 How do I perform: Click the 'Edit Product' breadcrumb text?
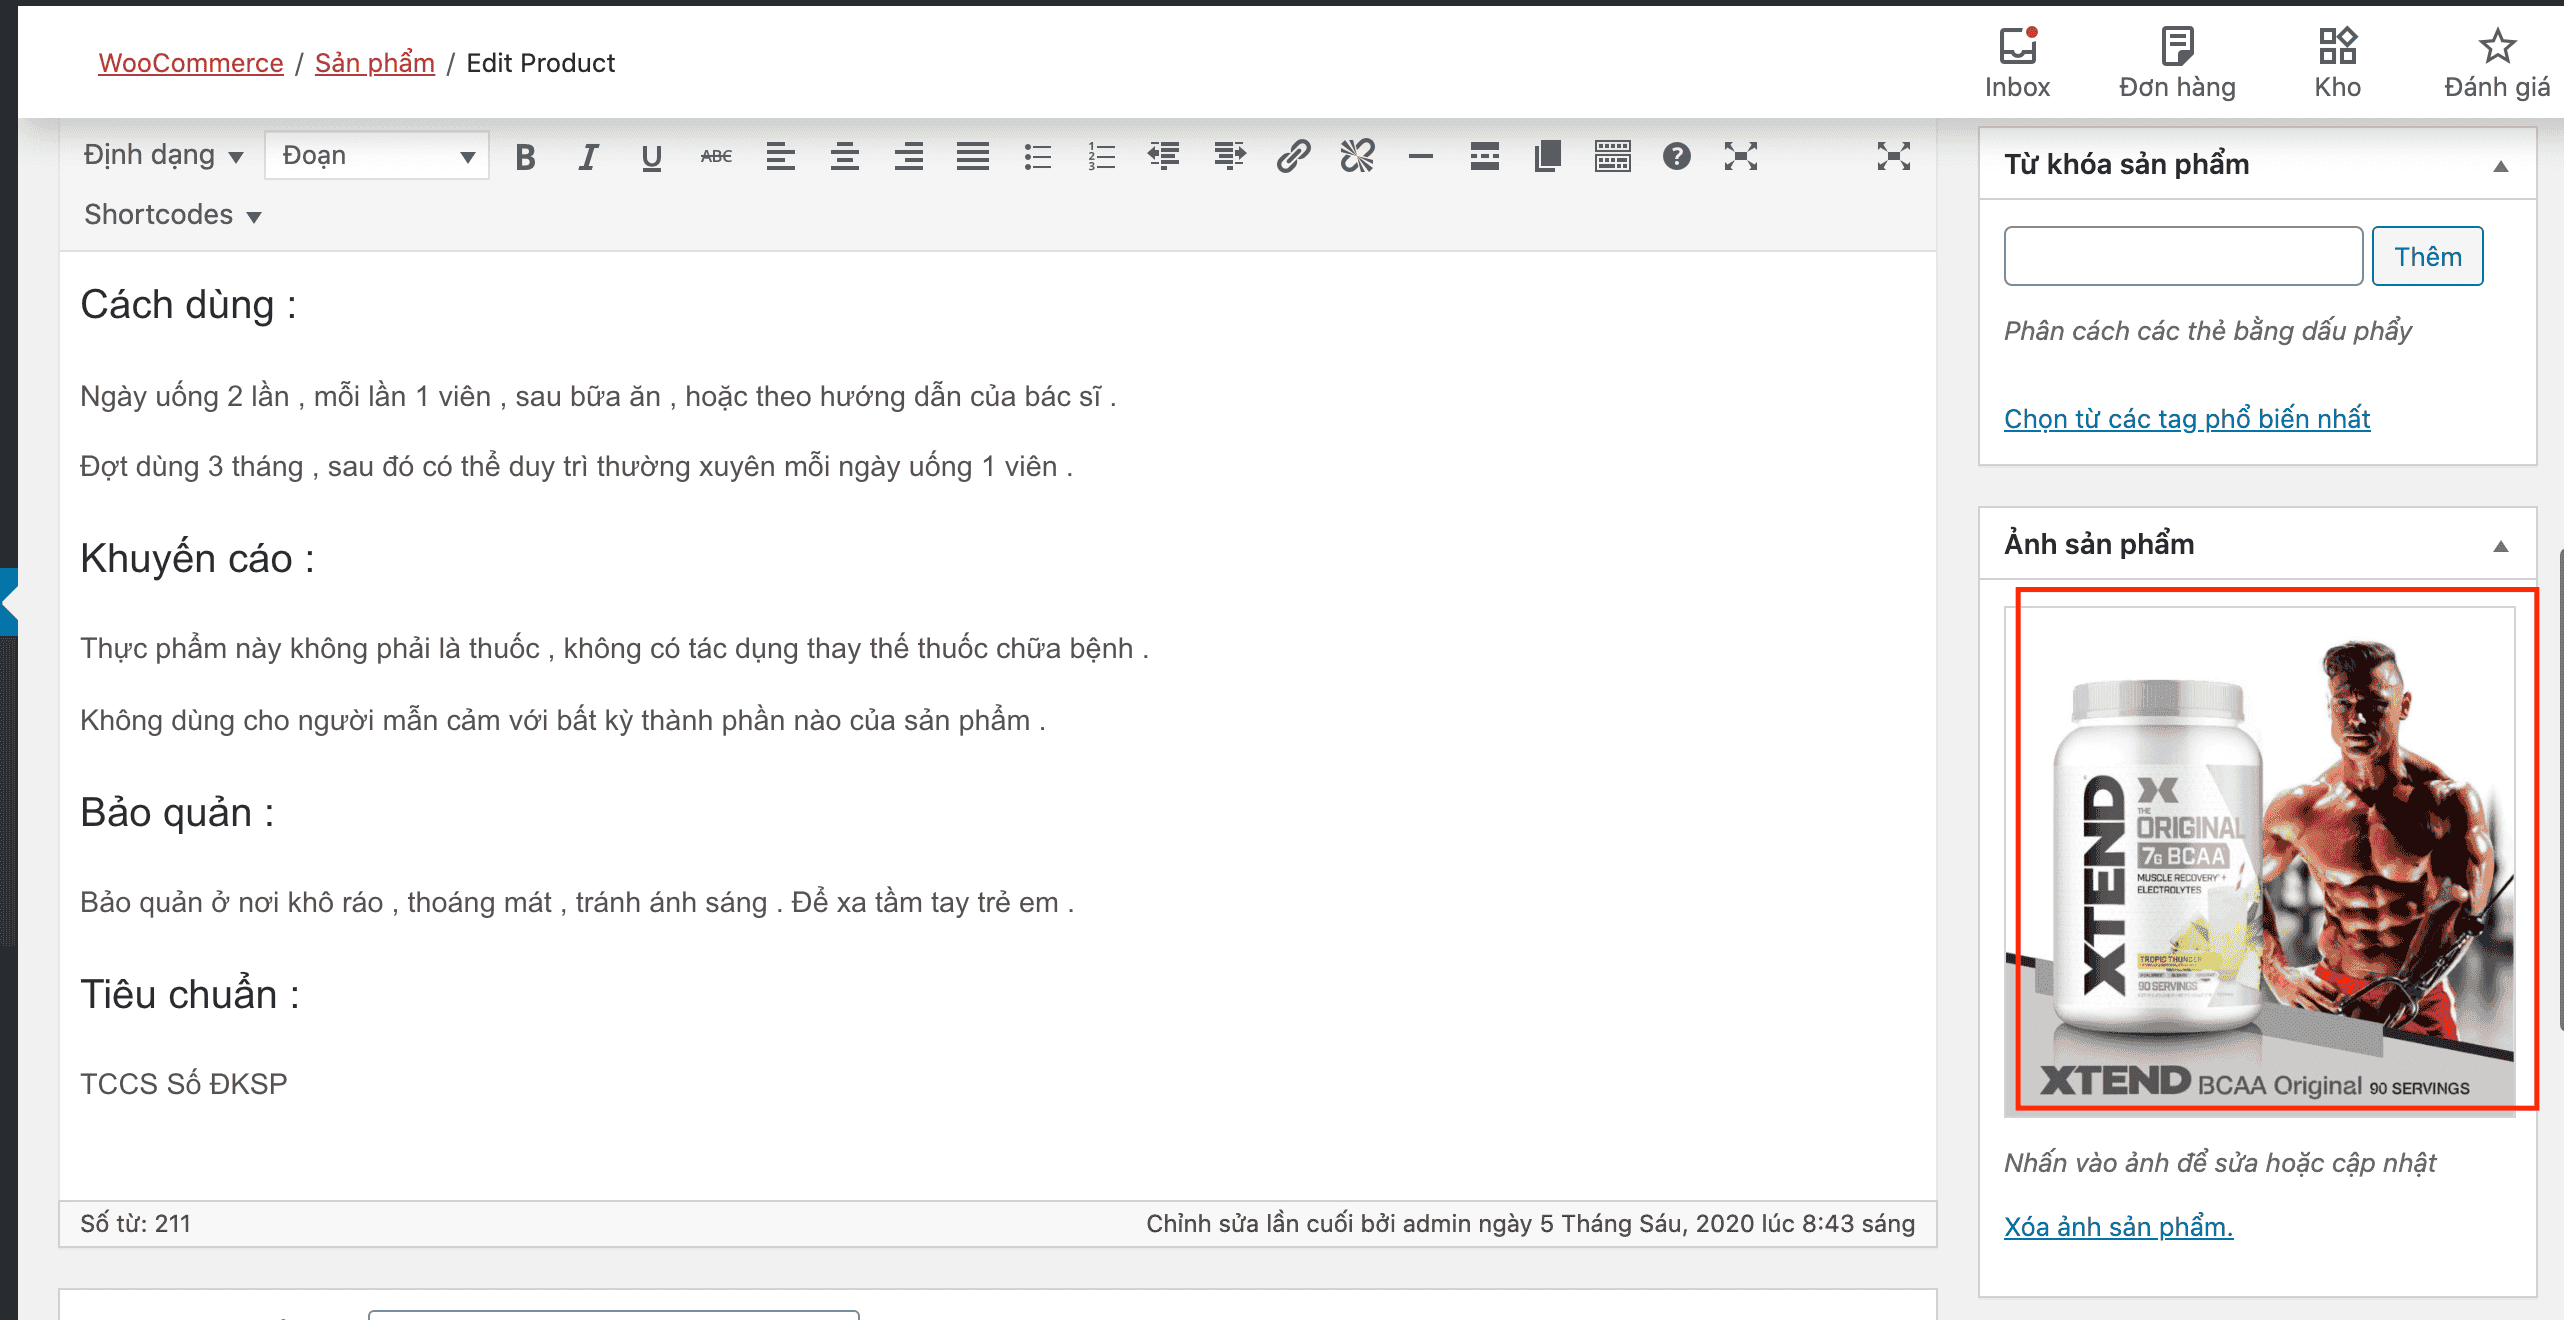point(540,63)
